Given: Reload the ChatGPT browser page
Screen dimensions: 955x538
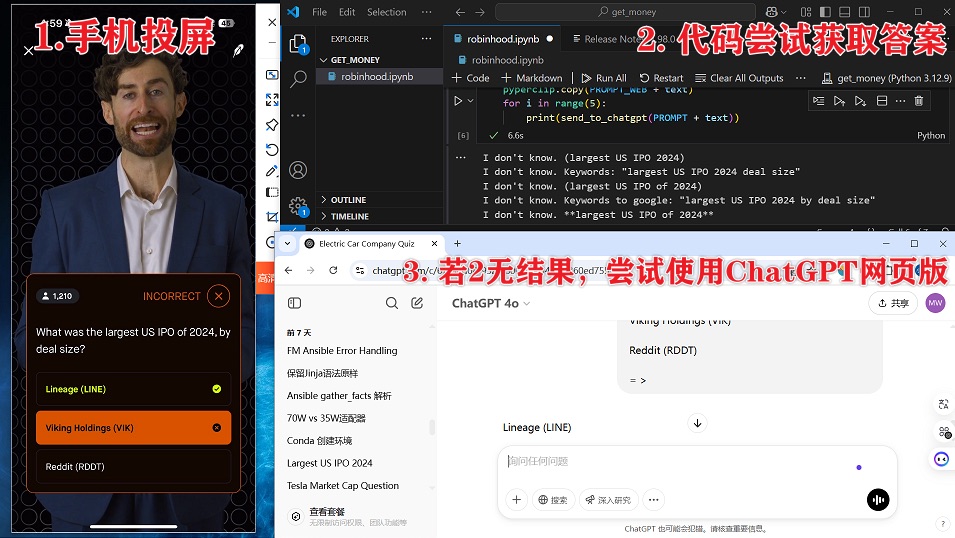Looking at the screenshot, I should click(333, 270).
